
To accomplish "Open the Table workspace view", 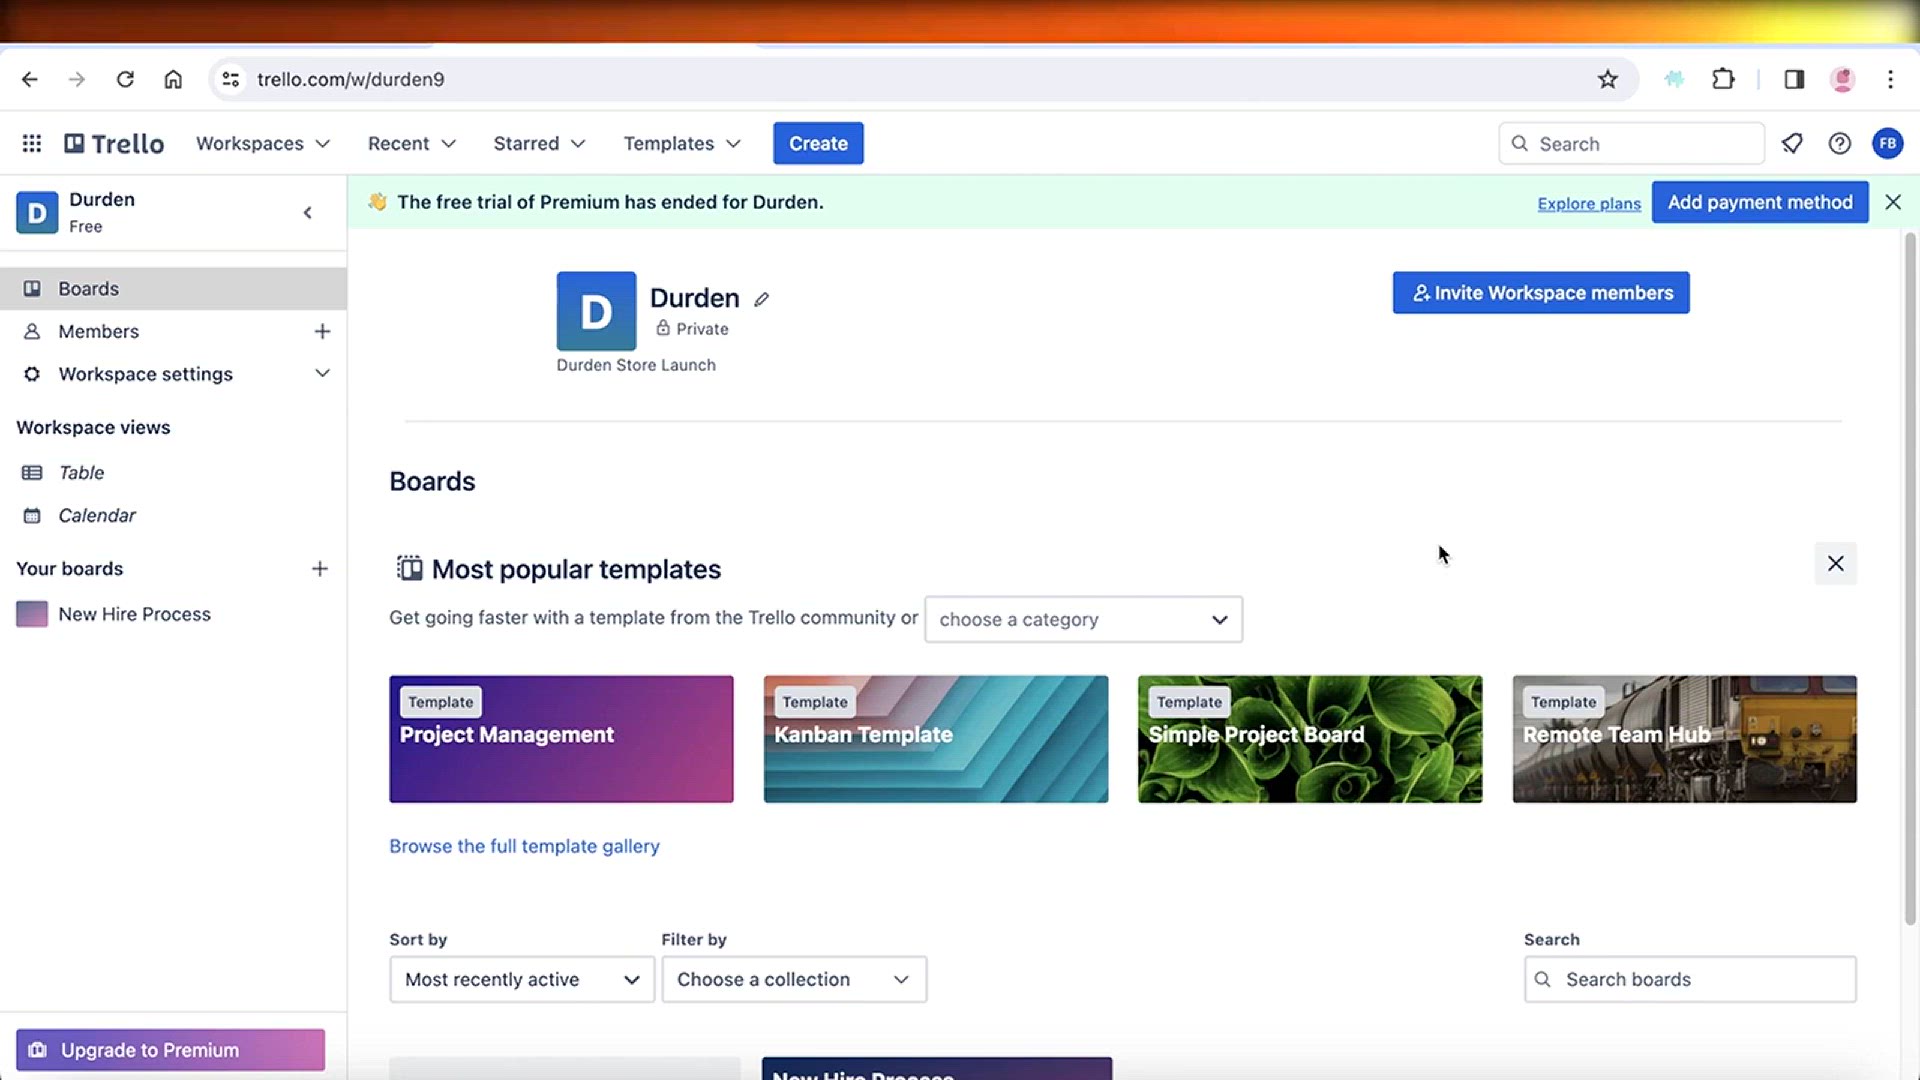I will [x=173, y=472].
